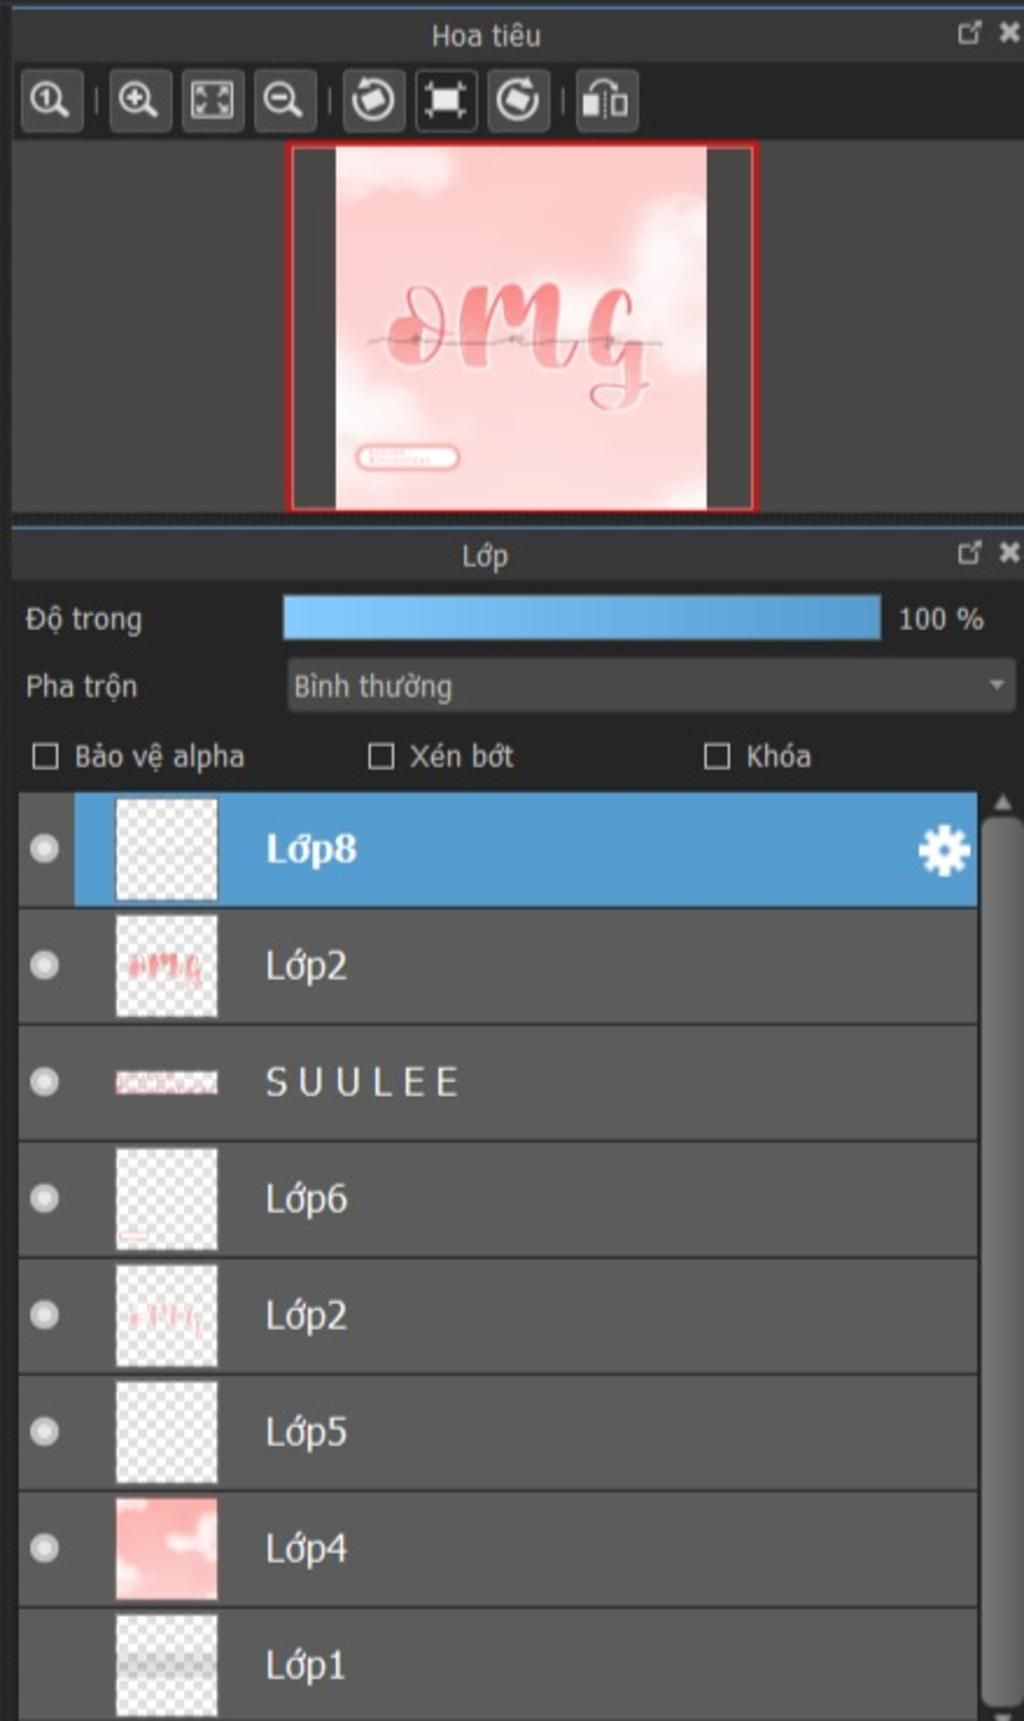Enable the Bảo vệ alpha checkbox

click(45, 756)
